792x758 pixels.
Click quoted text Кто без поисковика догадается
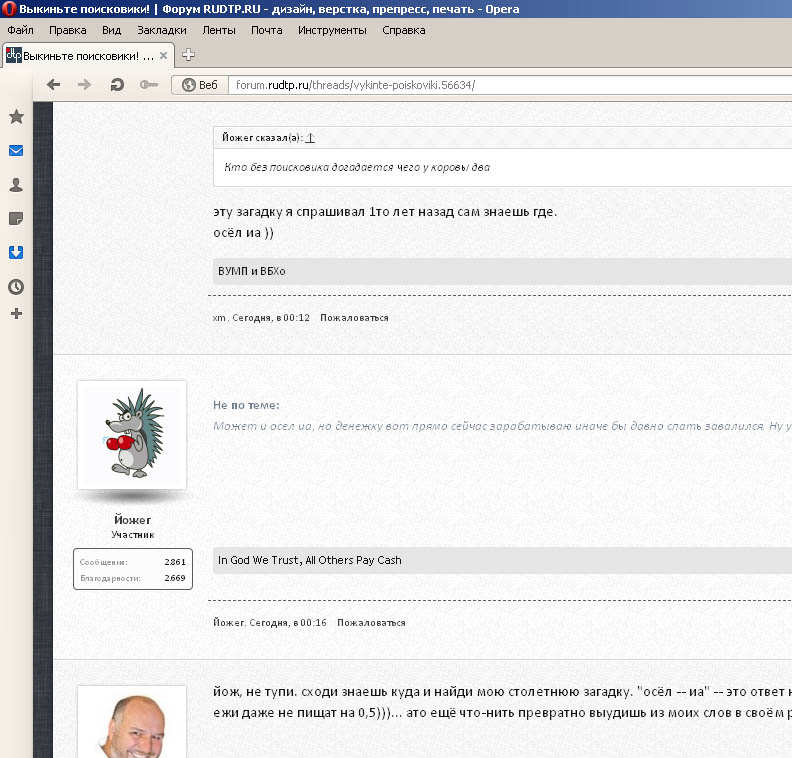point(357,167)
